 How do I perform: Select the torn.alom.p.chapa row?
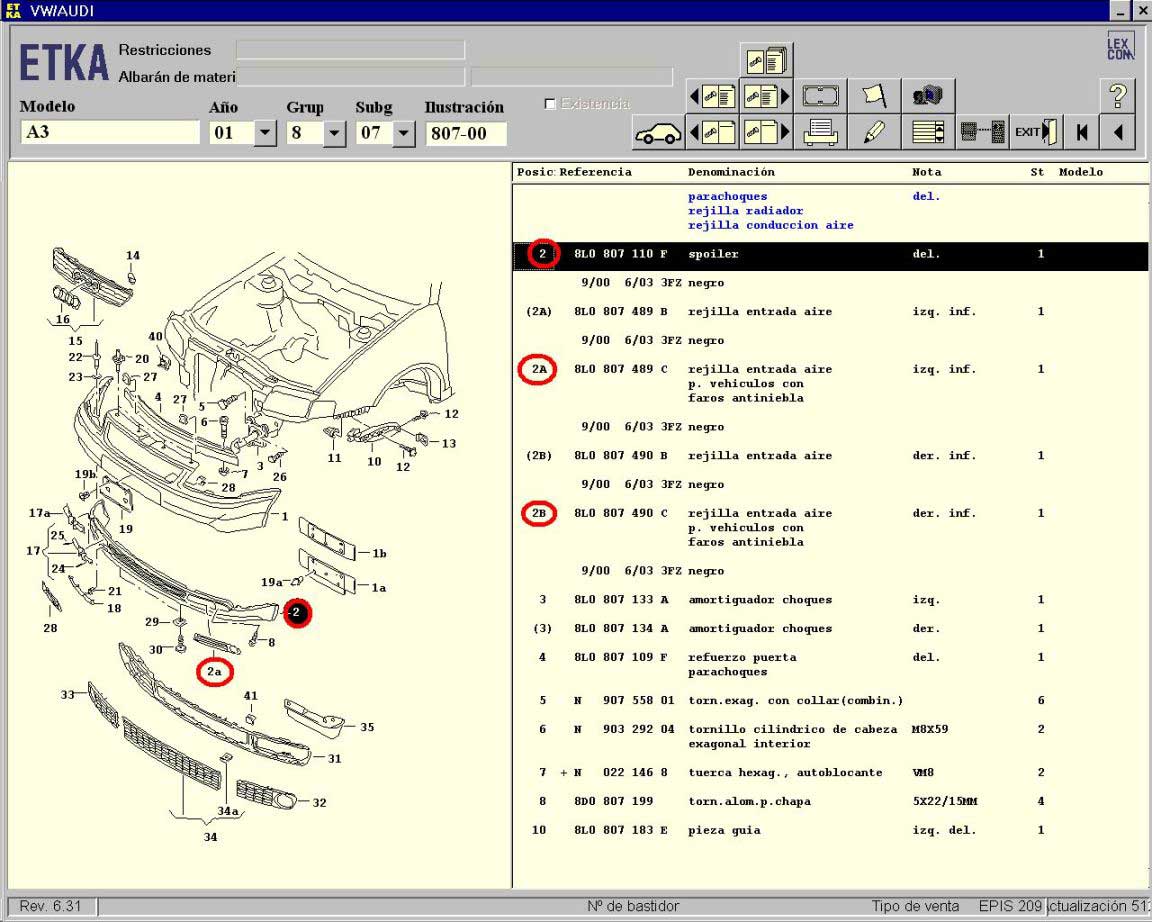click(830, 802)
